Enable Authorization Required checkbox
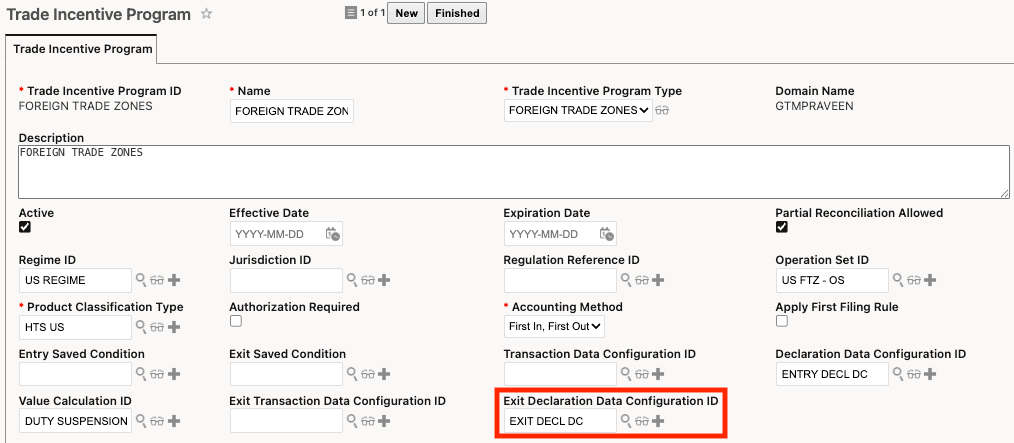 pyautogui.click(x=236, y=321)
